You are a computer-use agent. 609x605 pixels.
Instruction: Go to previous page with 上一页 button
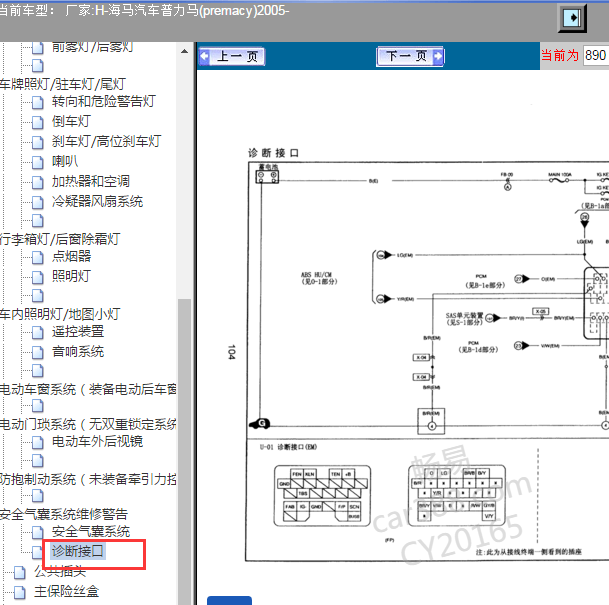232,57
